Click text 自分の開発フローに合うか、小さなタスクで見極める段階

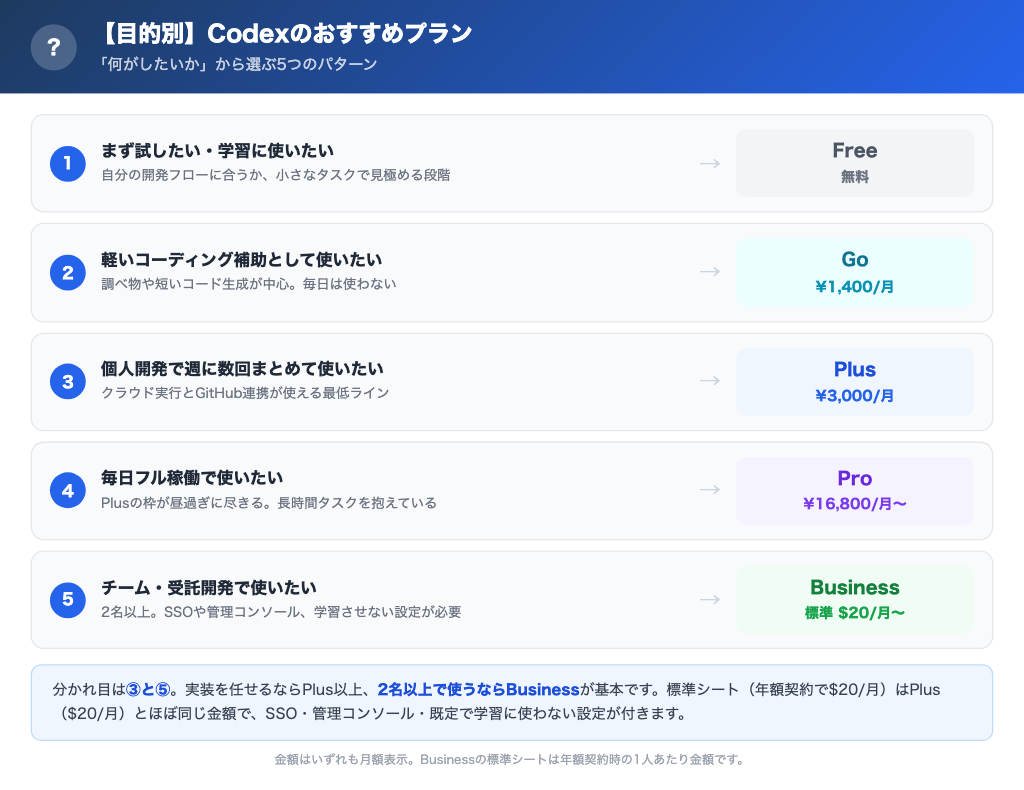pos(276,175)
